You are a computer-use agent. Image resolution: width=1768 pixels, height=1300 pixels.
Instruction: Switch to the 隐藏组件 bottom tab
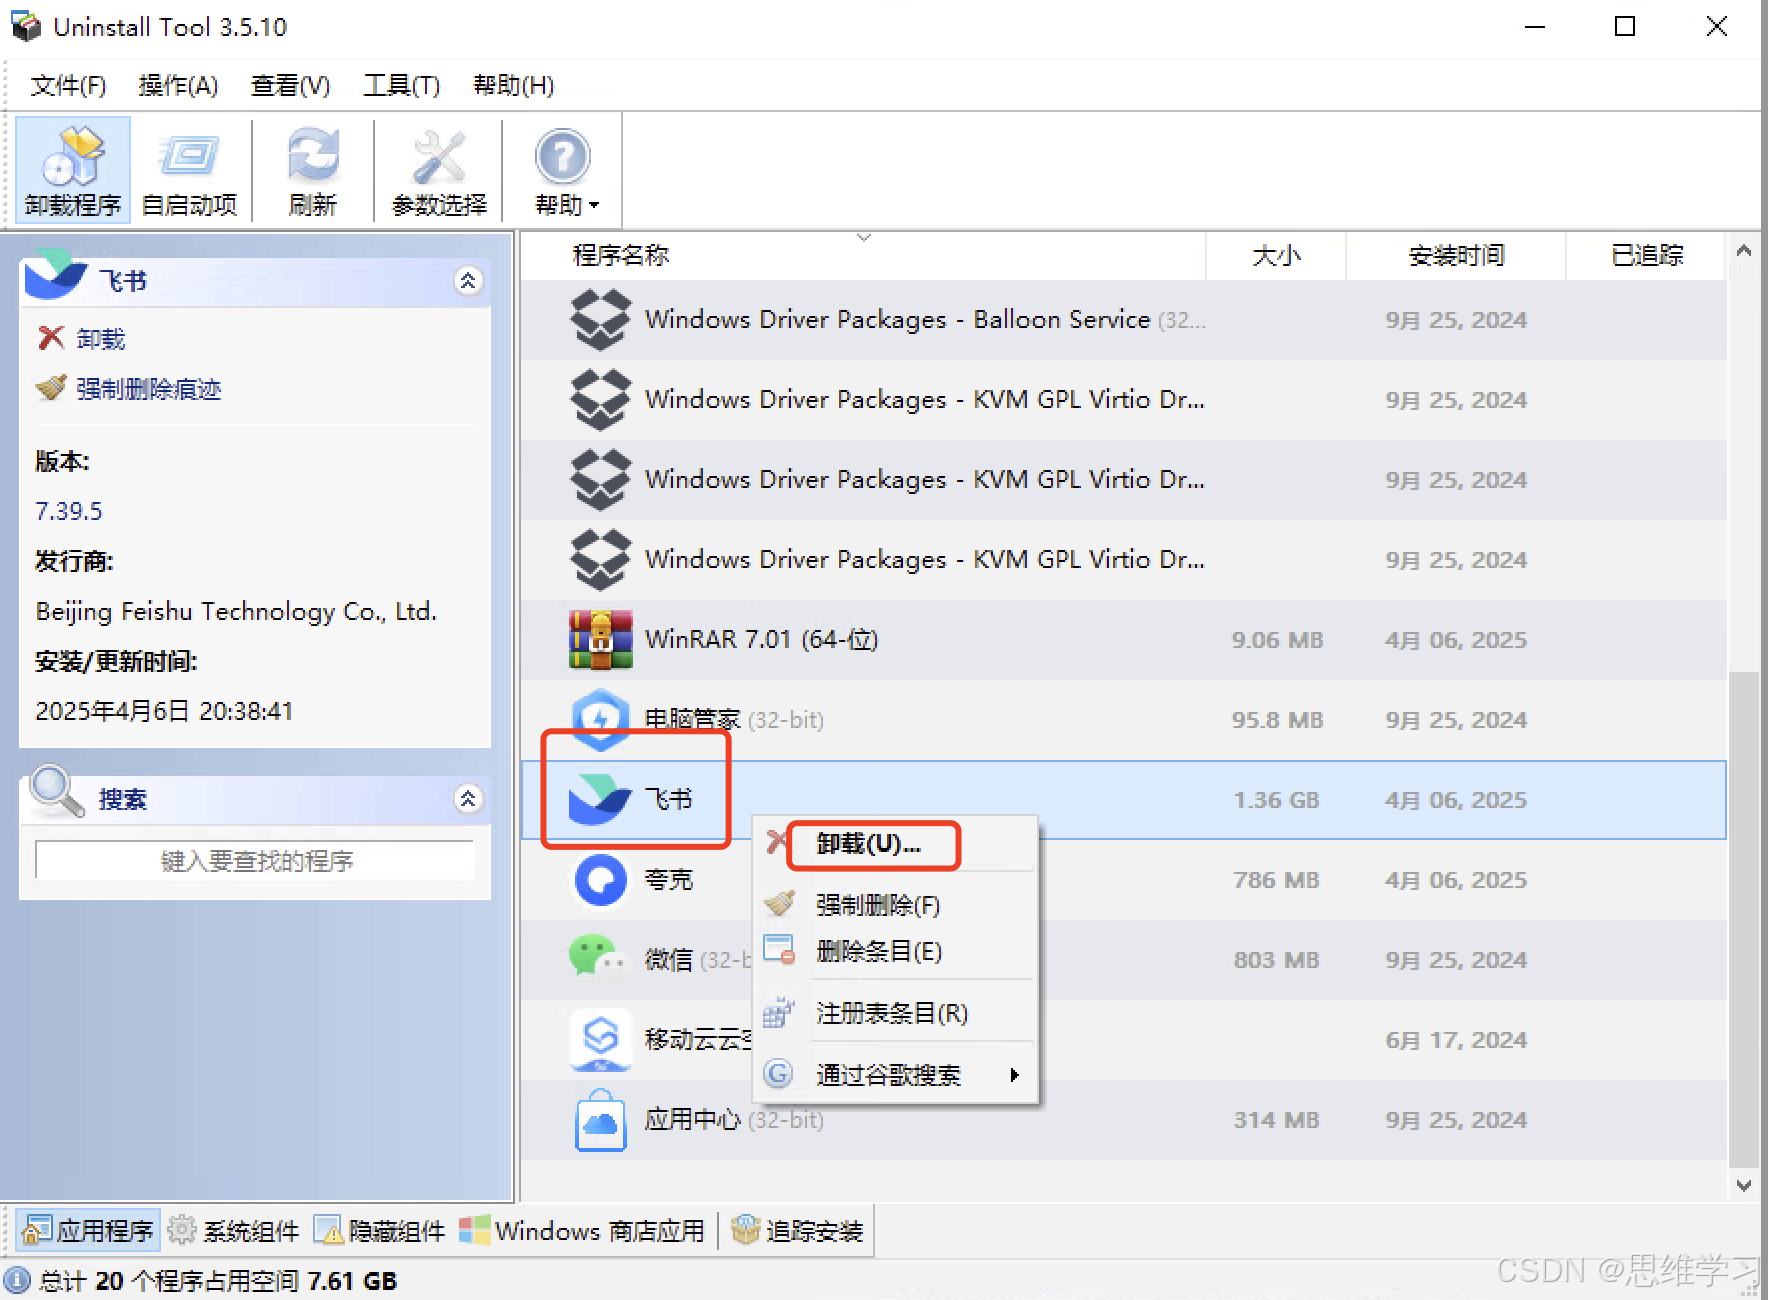[x=380, y=1230]
